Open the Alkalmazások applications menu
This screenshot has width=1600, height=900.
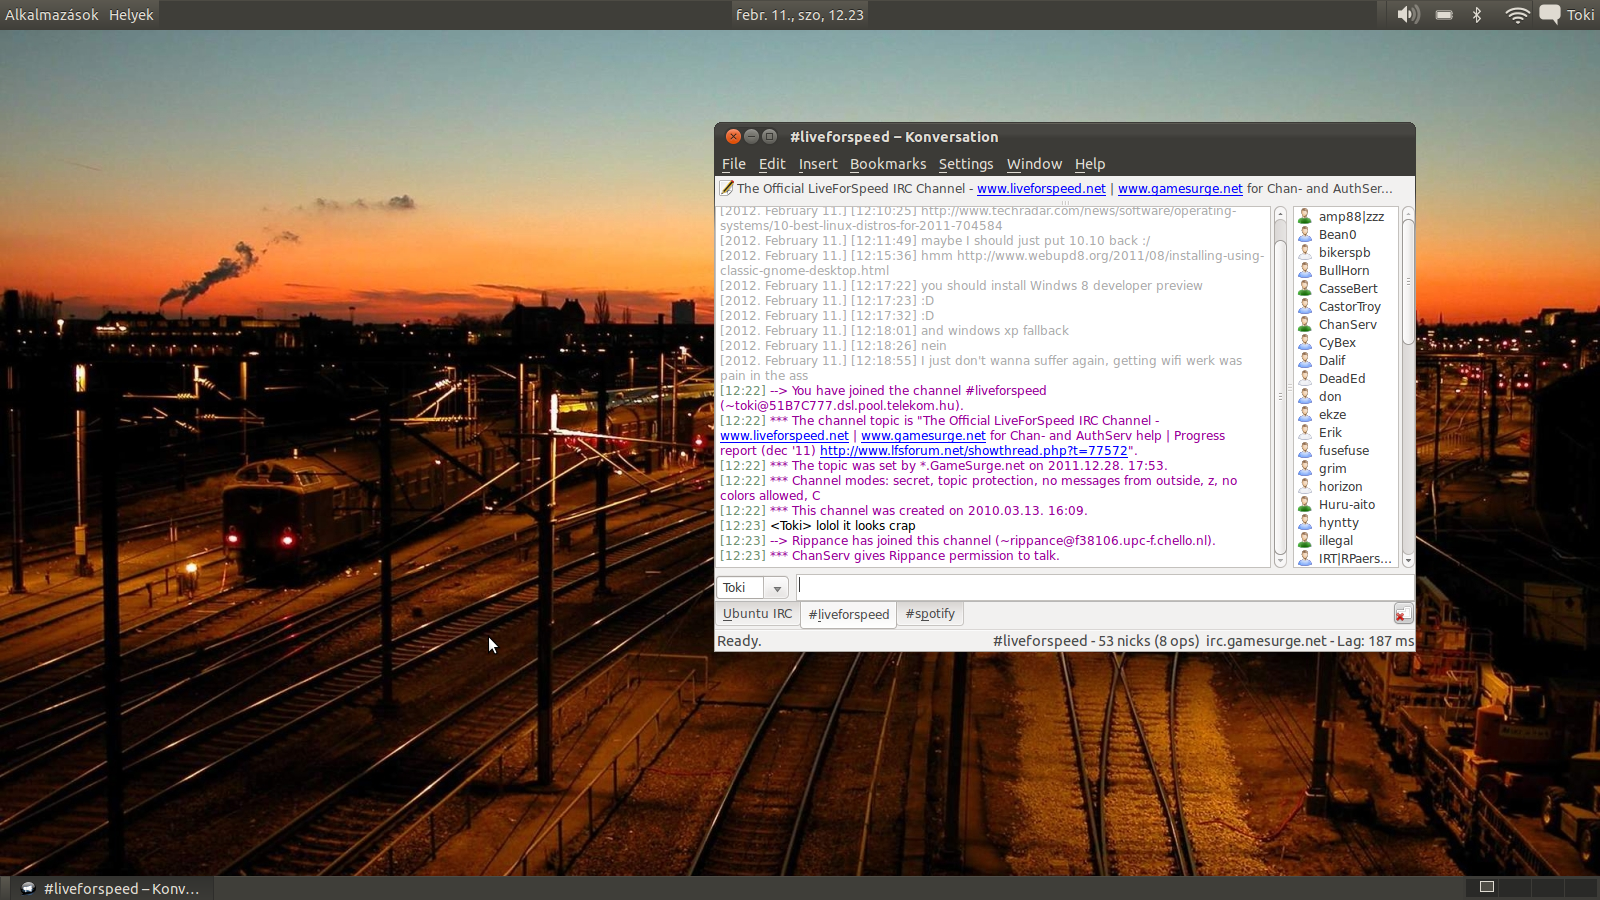[x=51, y=15]
